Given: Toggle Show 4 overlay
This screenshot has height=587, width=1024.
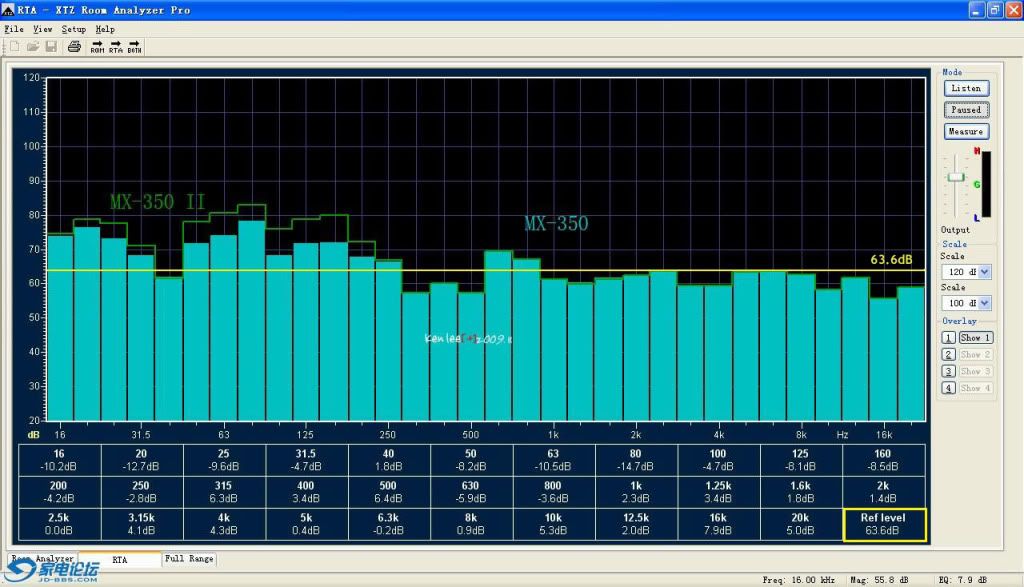Looking at the screenshot, I should [976, 388].
